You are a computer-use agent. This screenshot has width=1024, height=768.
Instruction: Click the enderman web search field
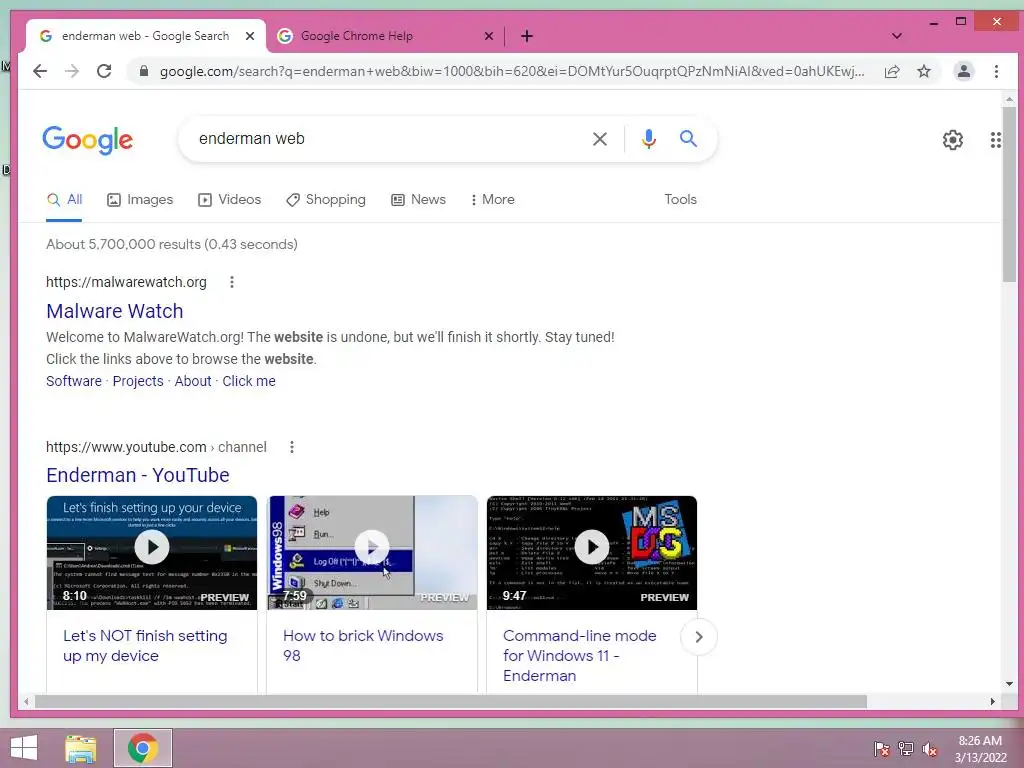click(385, 138)
